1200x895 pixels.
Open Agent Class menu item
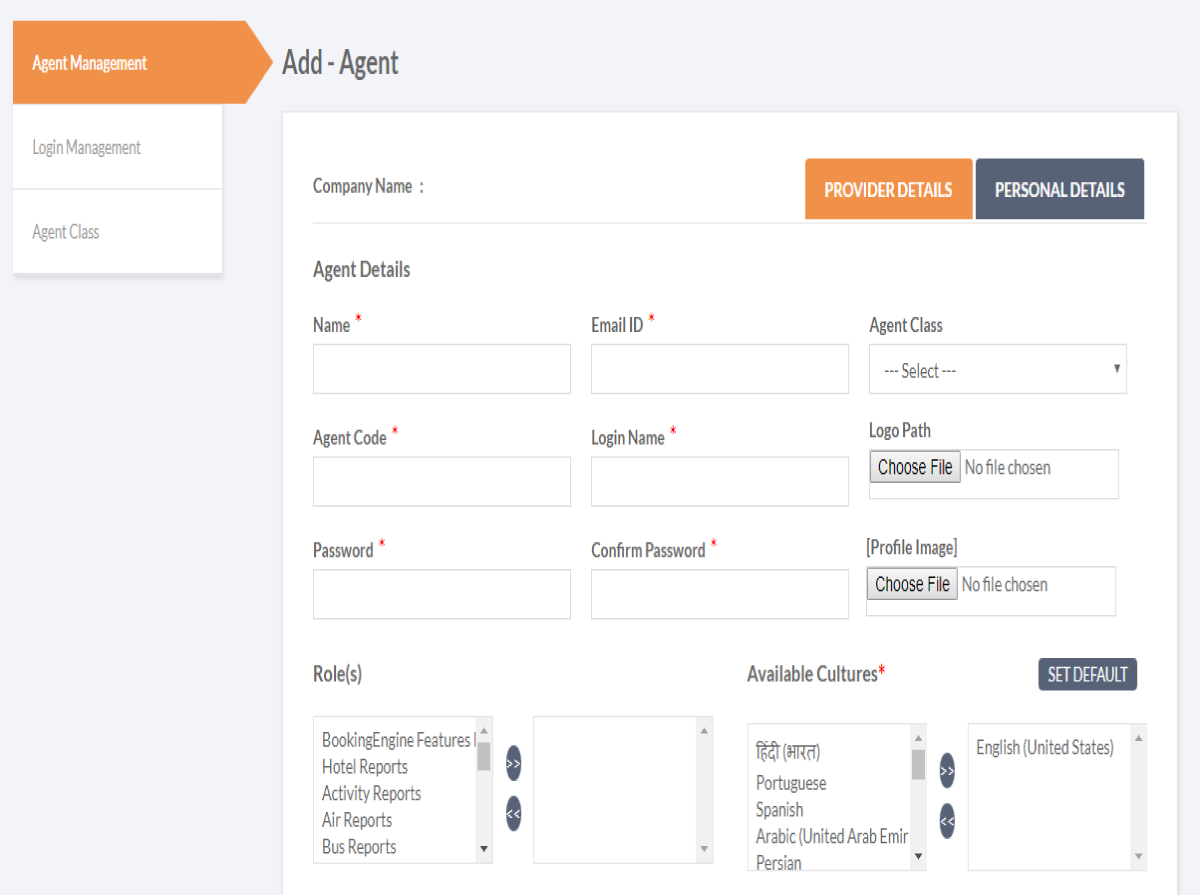click(x=117, y=232)
